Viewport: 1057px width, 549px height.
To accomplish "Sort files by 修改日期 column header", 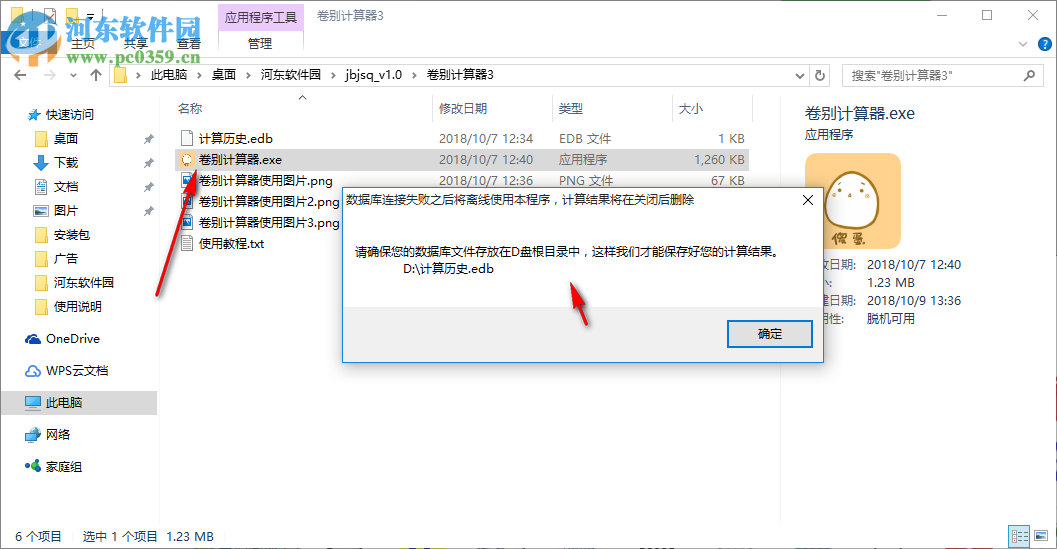I will 462,109.
